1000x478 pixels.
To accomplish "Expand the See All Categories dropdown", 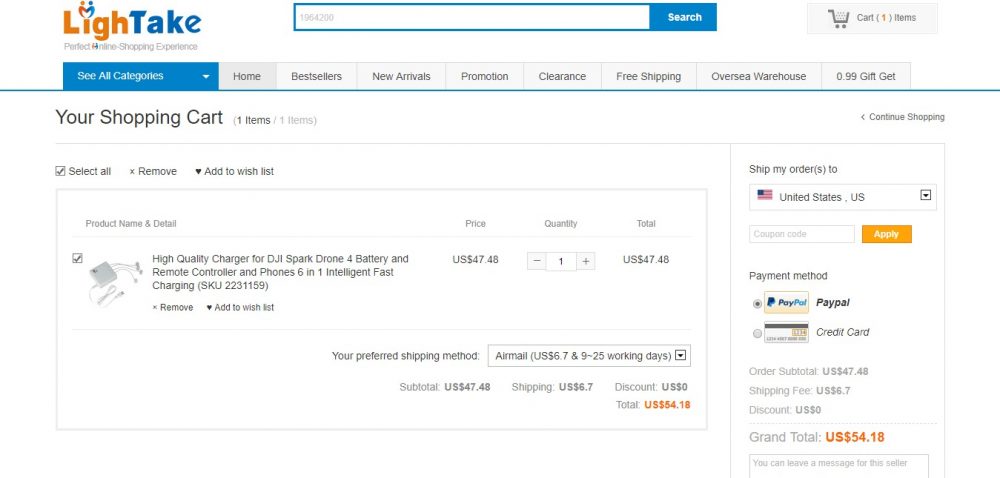I will (x=140, y=76).
